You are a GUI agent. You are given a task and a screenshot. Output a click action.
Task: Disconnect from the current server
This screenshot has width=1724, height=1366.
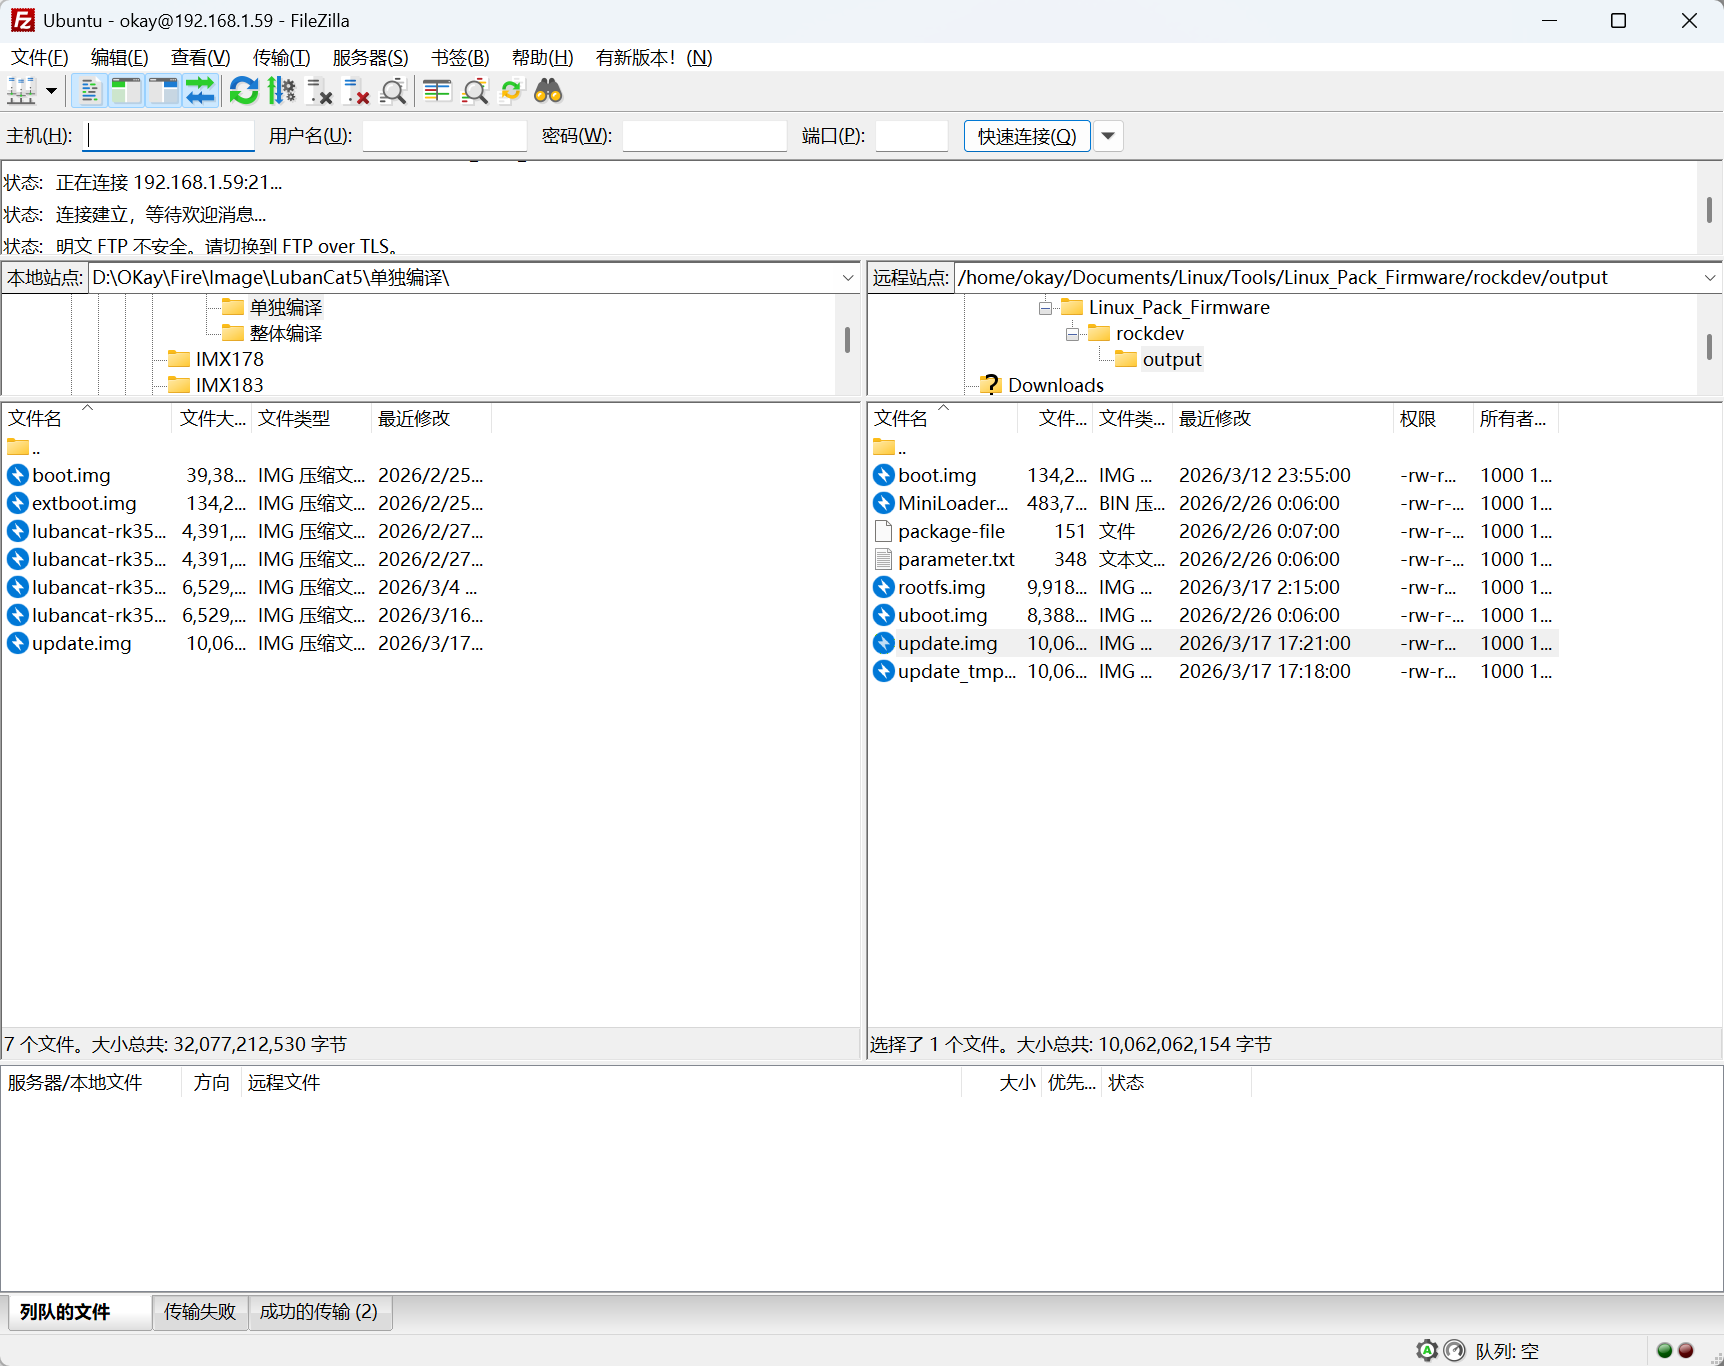pyautogui.click(x=356, y=92)
